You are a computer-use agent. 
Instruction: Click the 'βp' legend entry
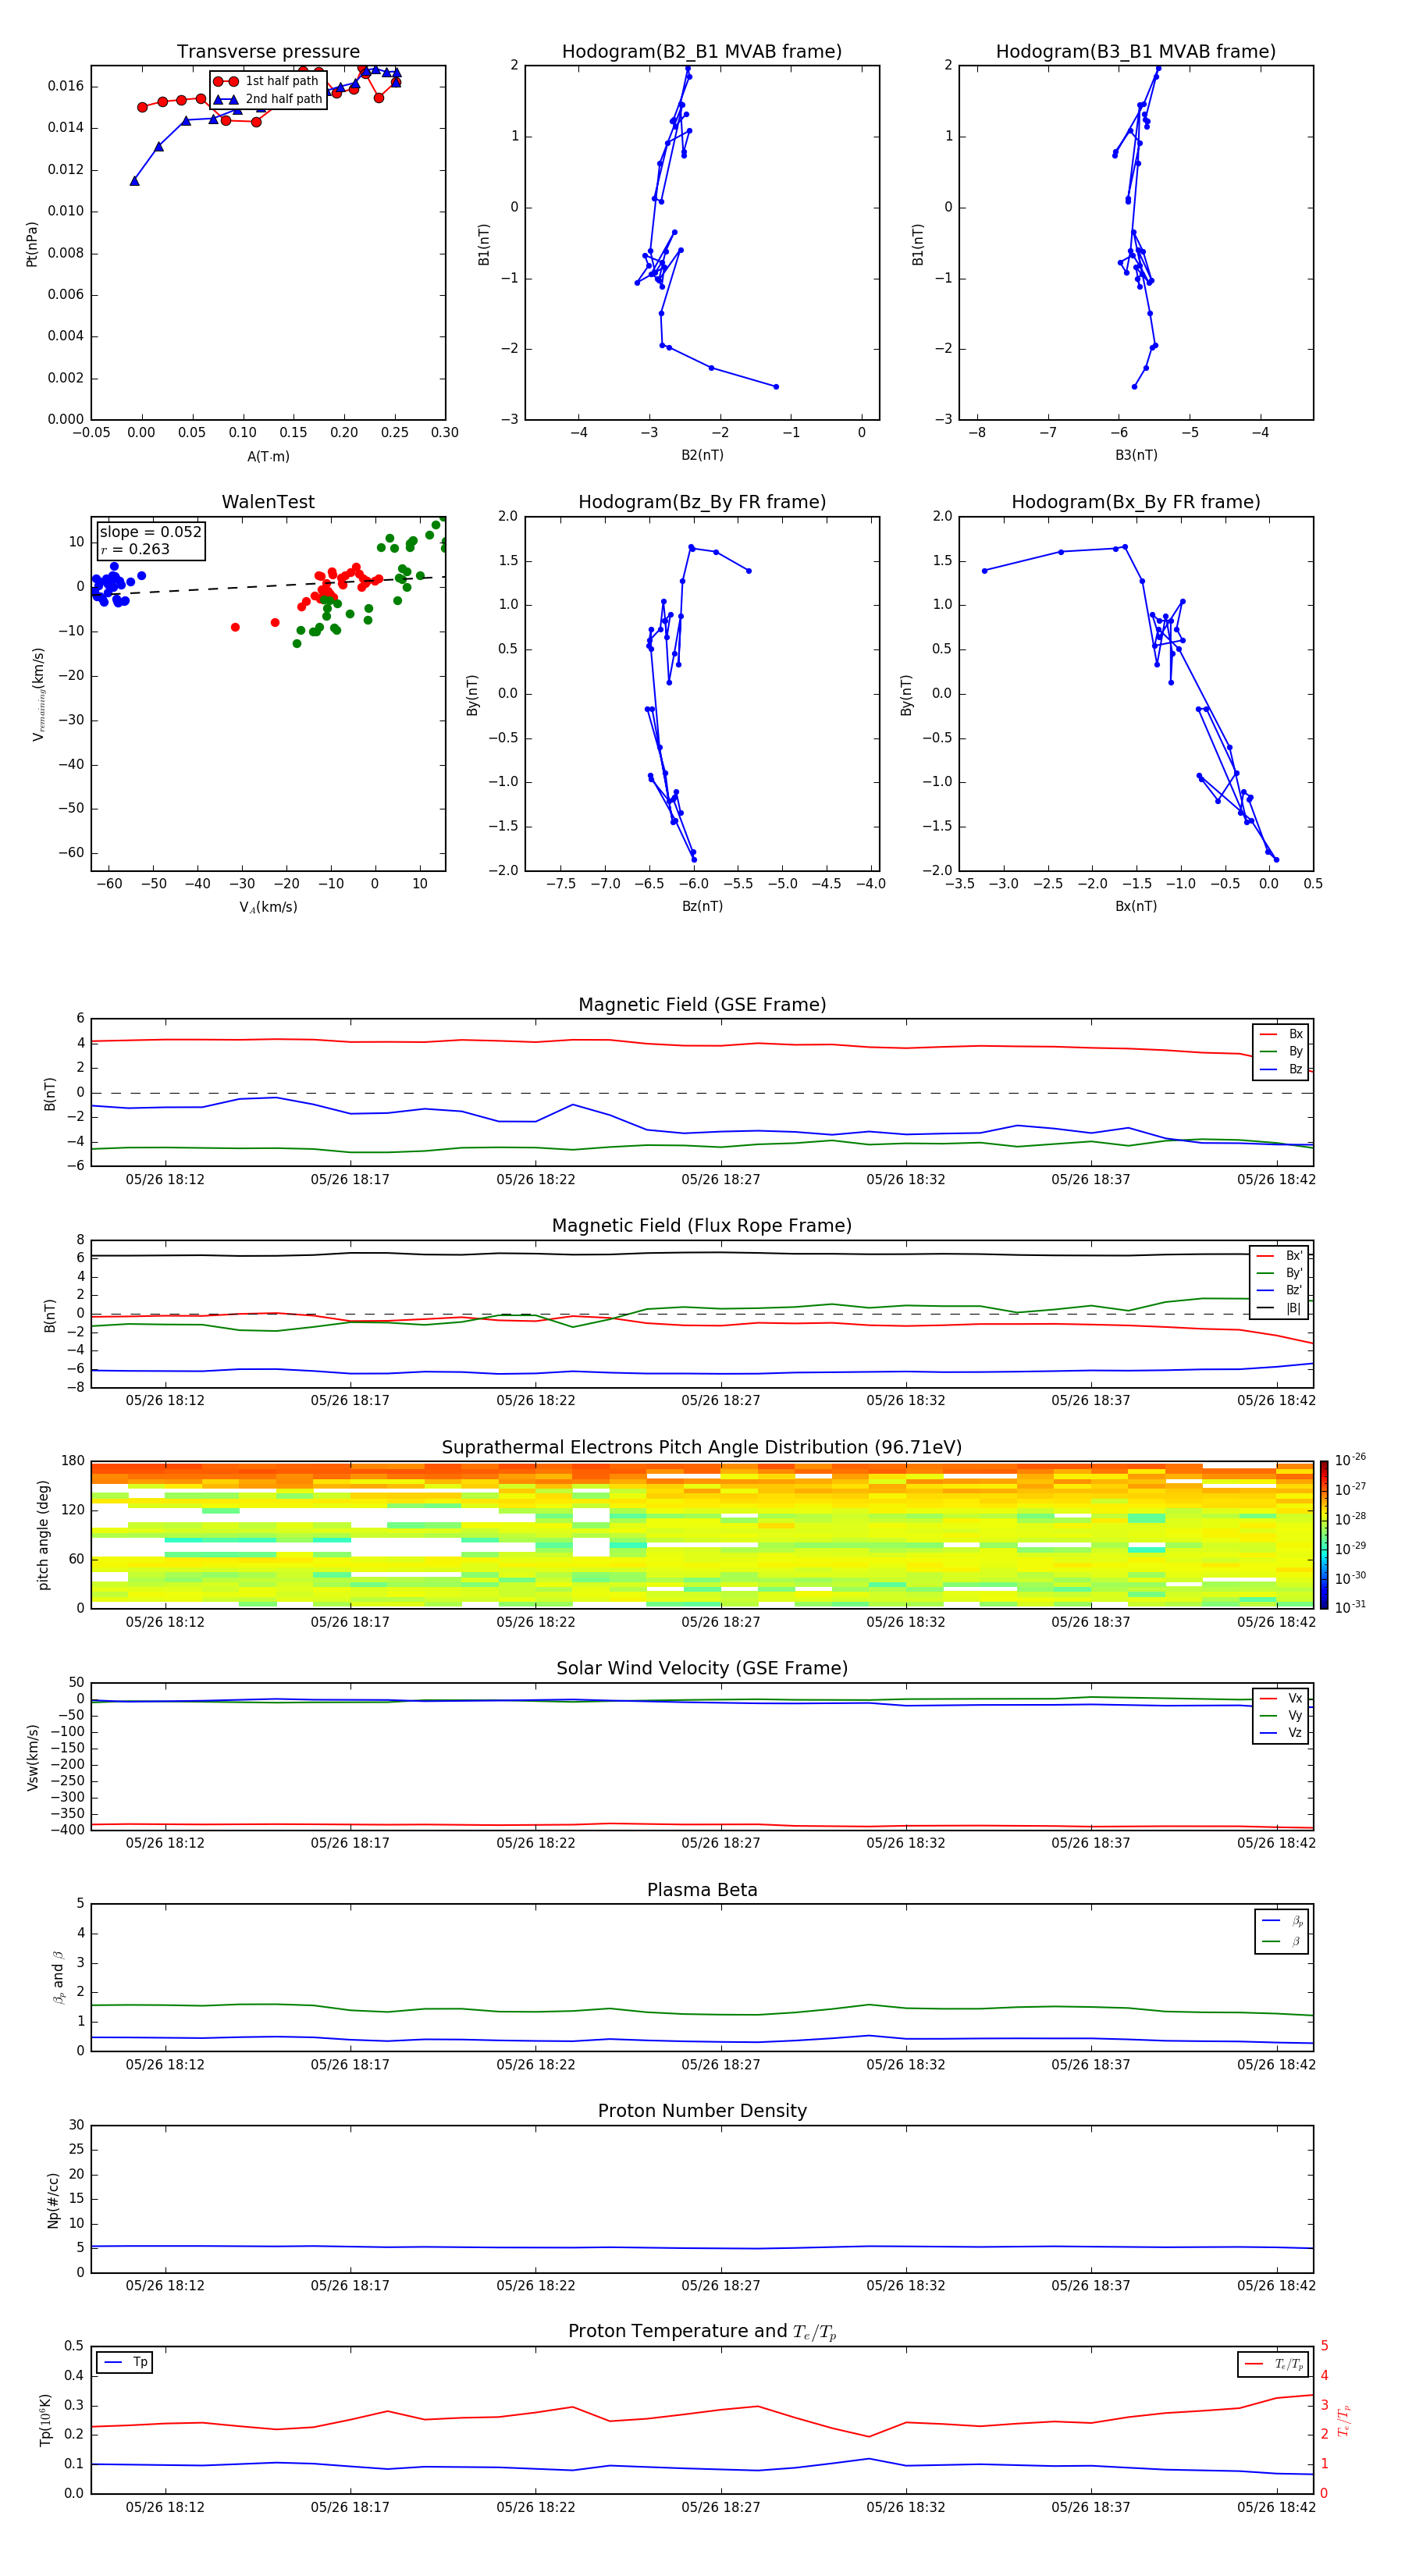tap(1283, 1921)
